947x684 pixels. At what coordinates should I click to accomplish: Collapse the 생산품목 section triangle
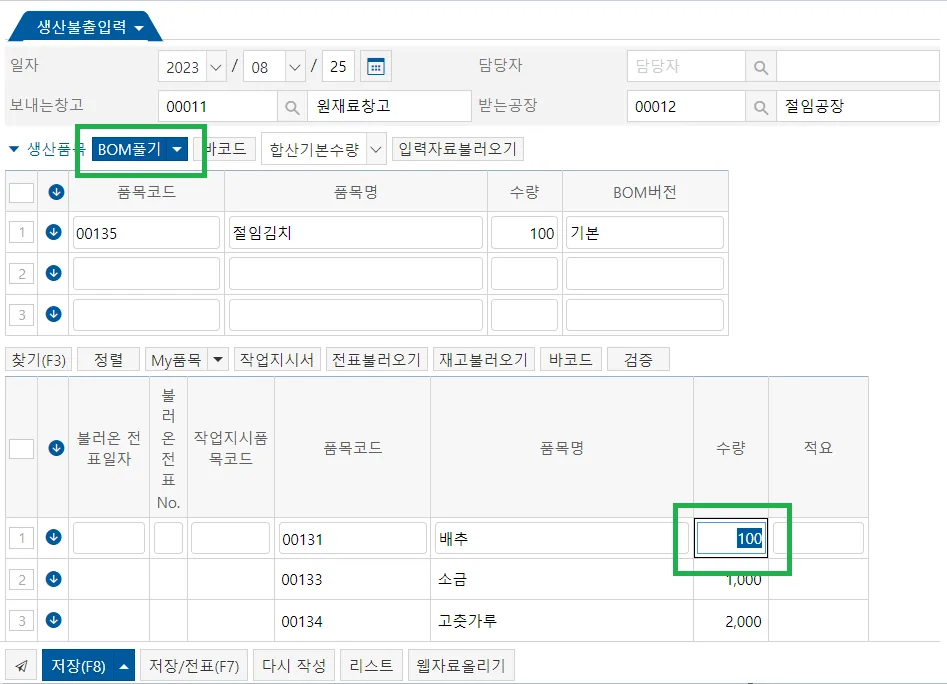[14, 149]
